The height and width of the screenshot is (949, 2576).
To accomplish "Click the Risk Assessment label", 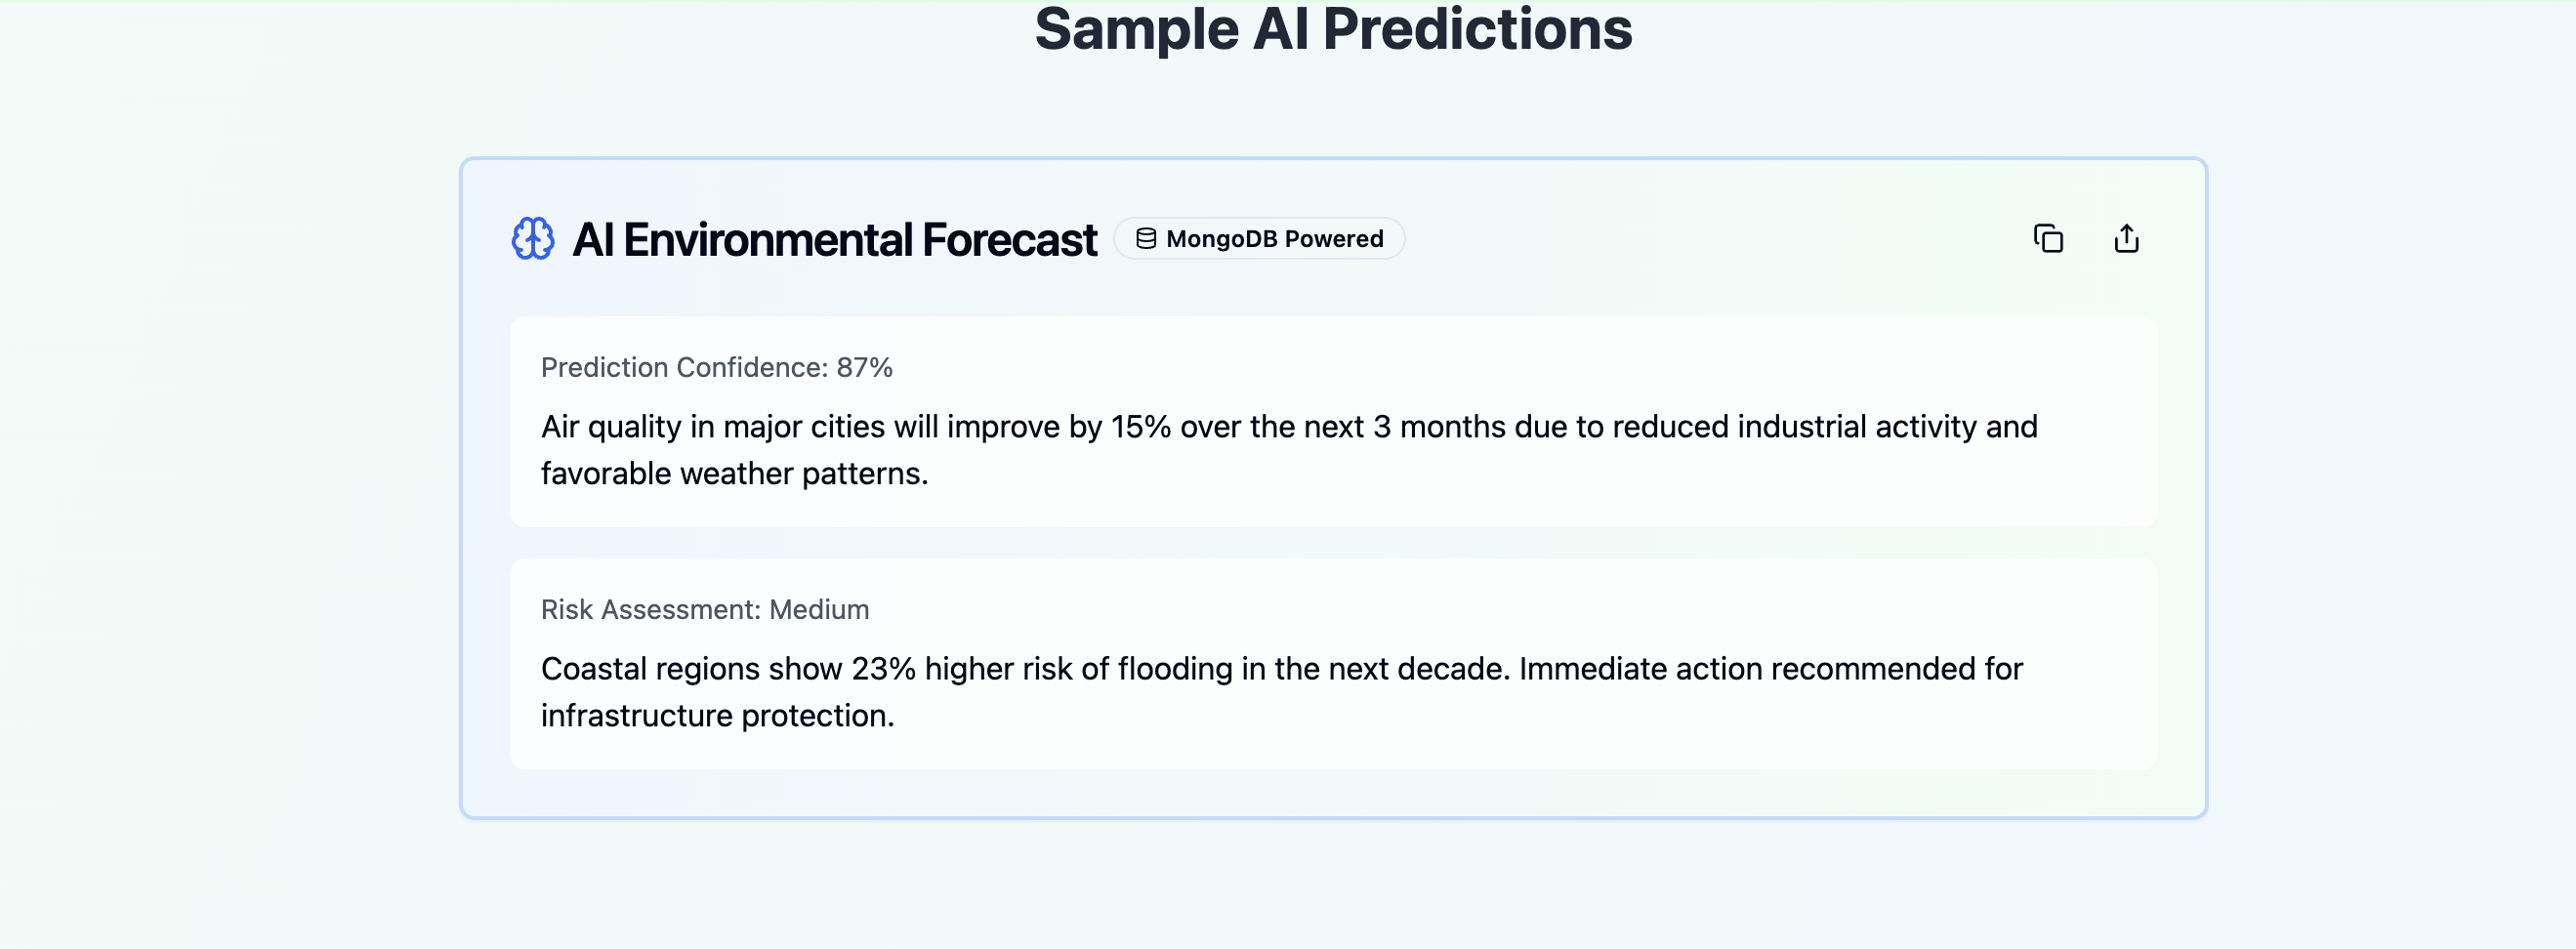I will pos(651,610).
